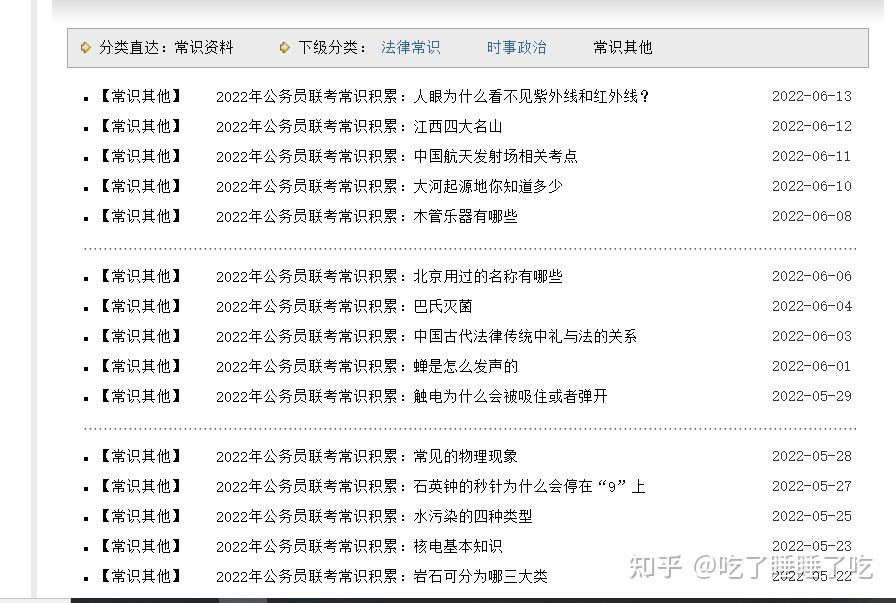Open the 法律常识 subcategory link
The height and width of the screenshot is (603, 896).
pyautogui.click(x=410, y=47)
